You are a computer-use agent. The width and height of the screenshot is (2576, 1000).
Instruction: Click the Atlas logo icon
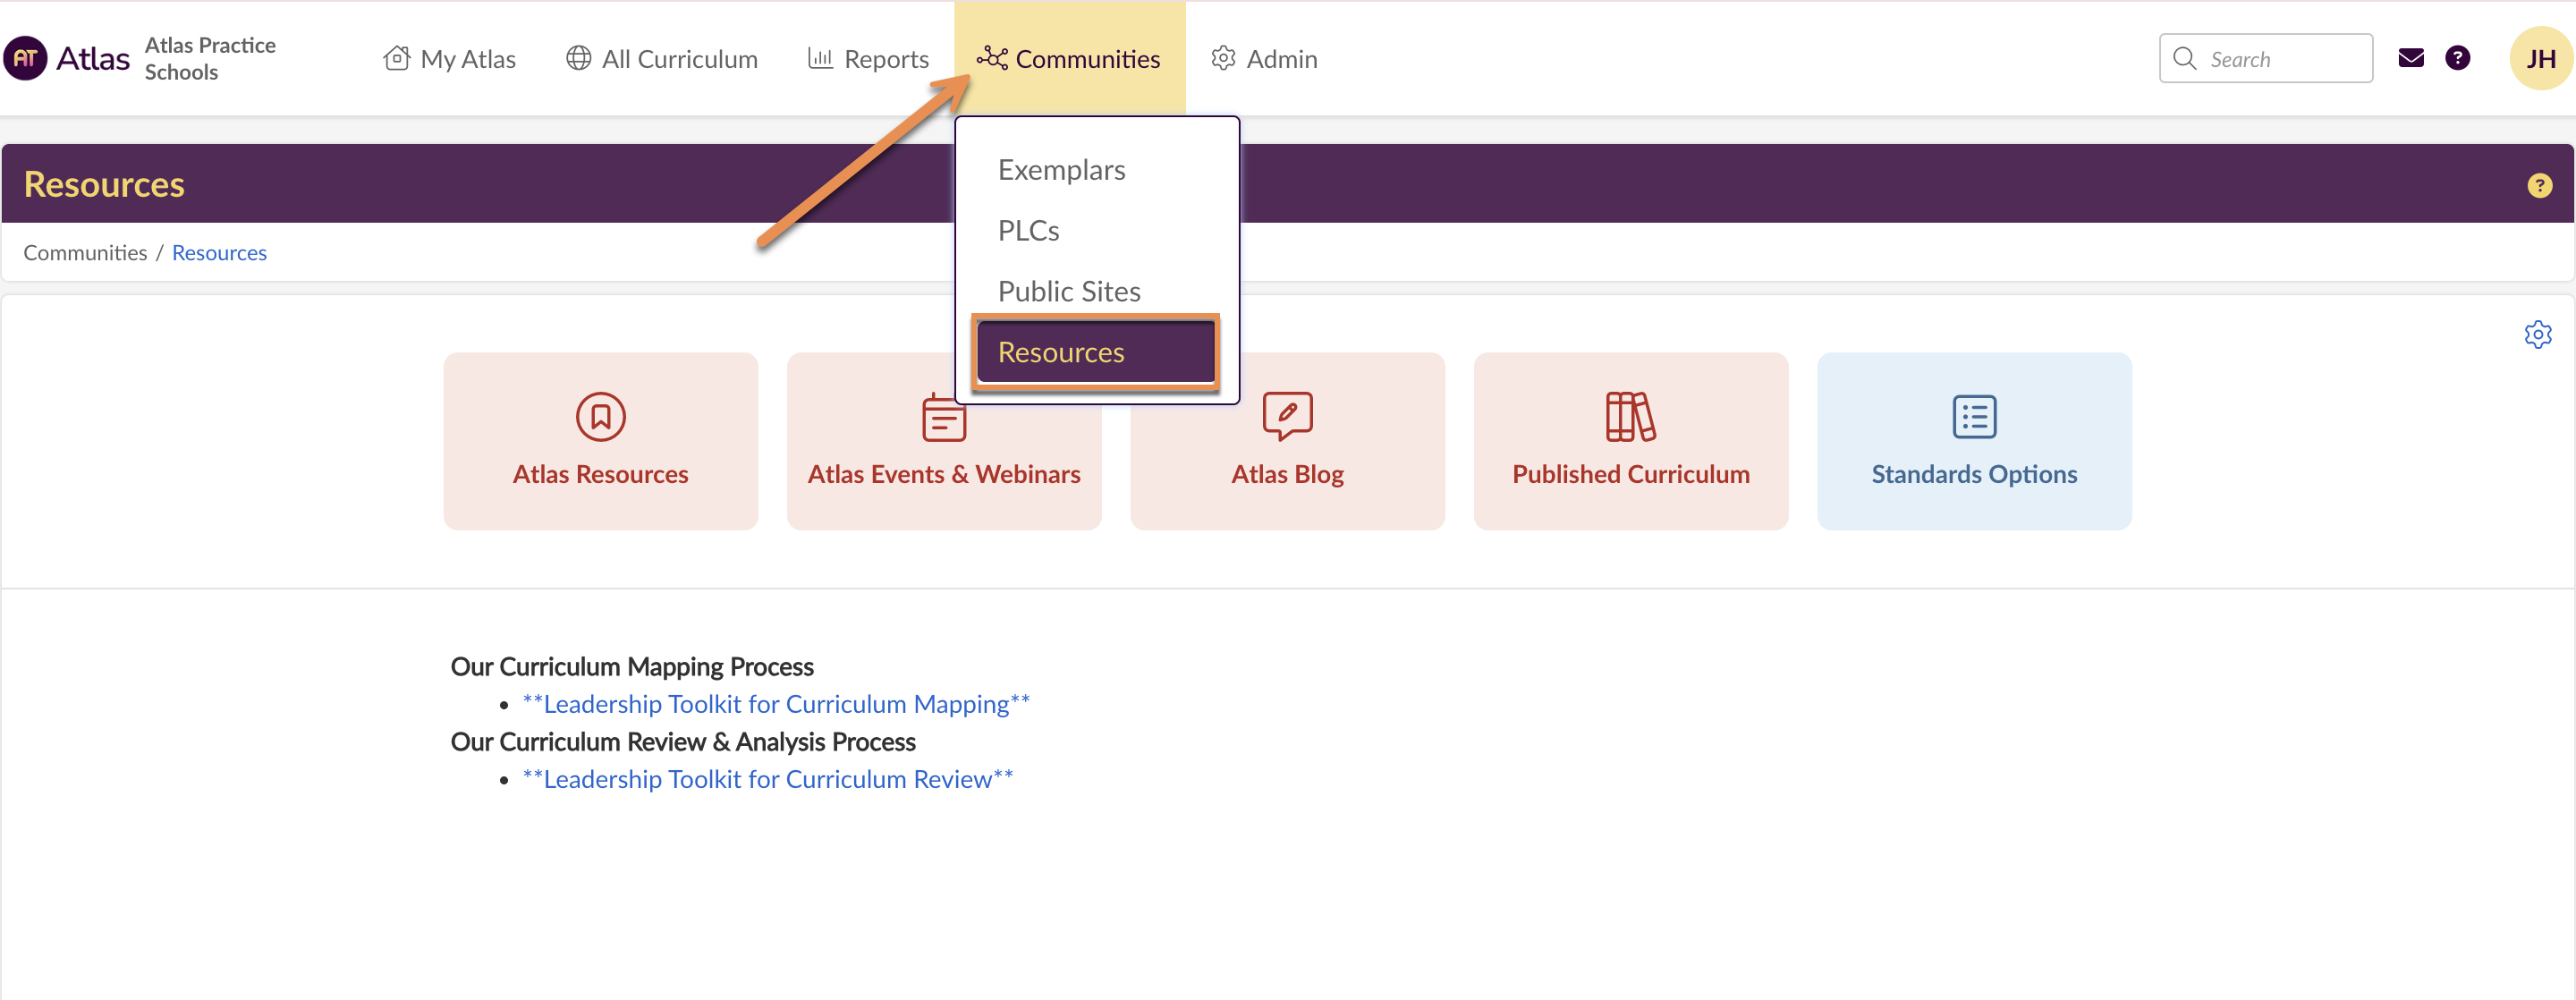26,58
